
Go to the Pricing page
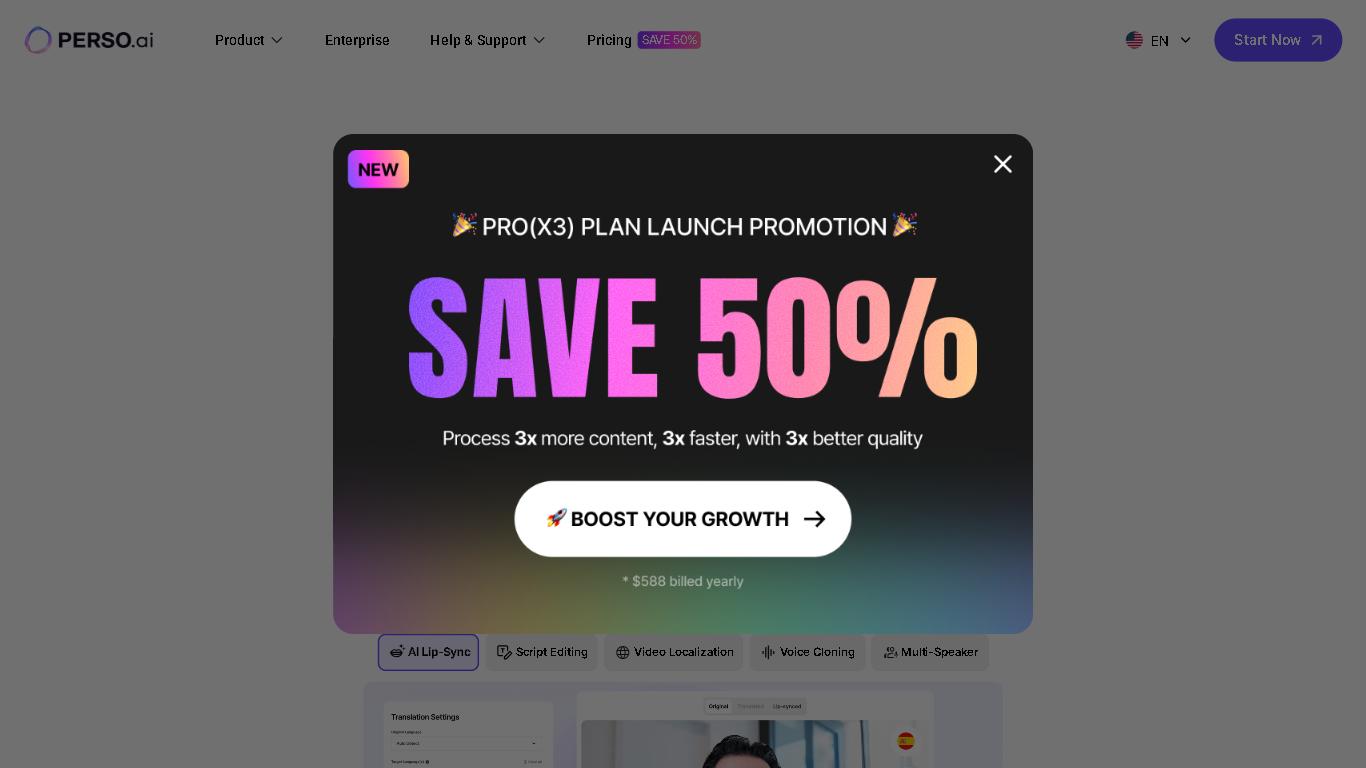(609, 40)
